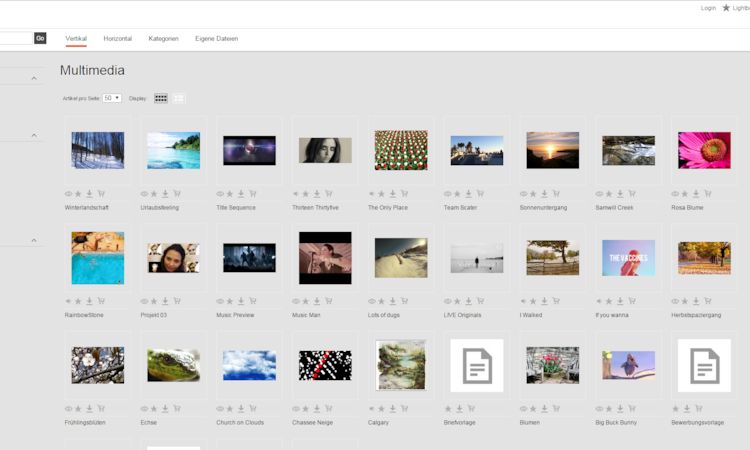750x450 pixels.
Task: Open the Frühlingsblüten title link
Action: point(85,423)
